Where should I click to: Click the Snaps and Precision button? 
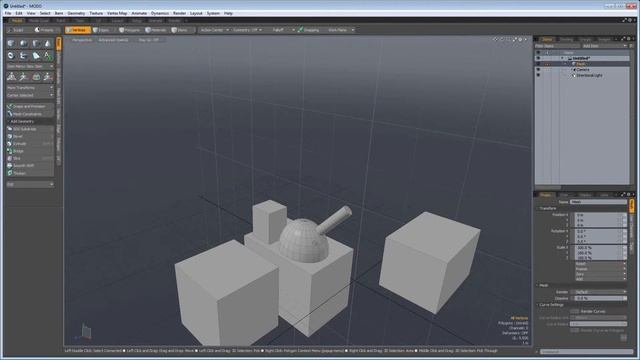click(30, 107)
